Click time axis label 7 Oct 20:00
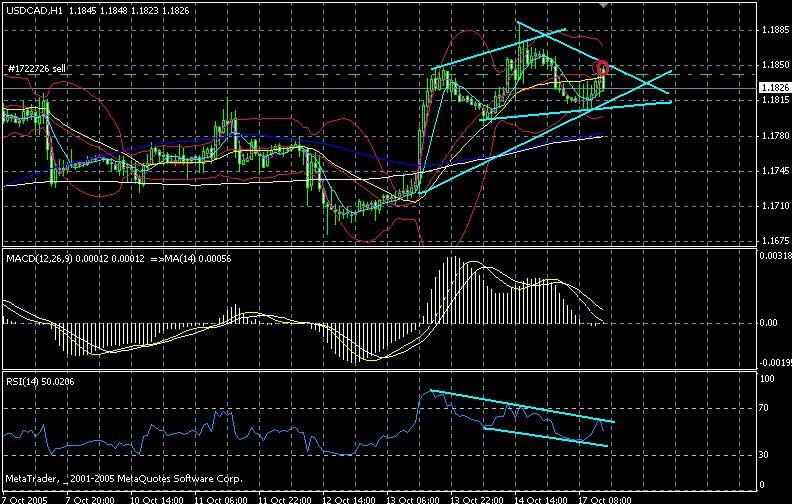The height and width of the screenshot is (504, 792). click(x=90, y=500)
